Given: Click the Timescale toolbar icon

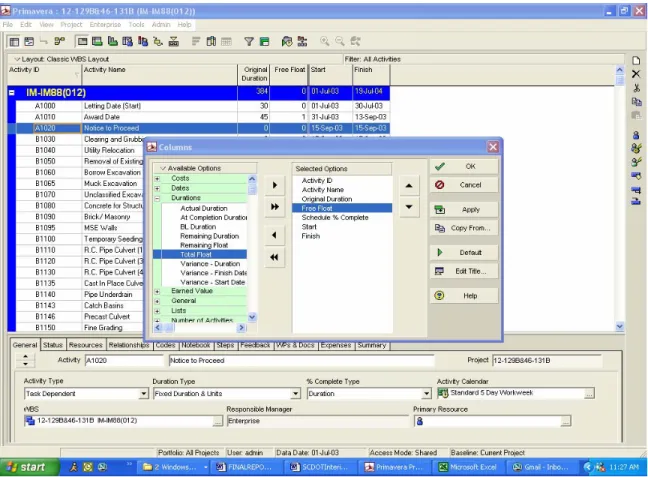Looking at the screenshot, I should [x=226, y=41].
